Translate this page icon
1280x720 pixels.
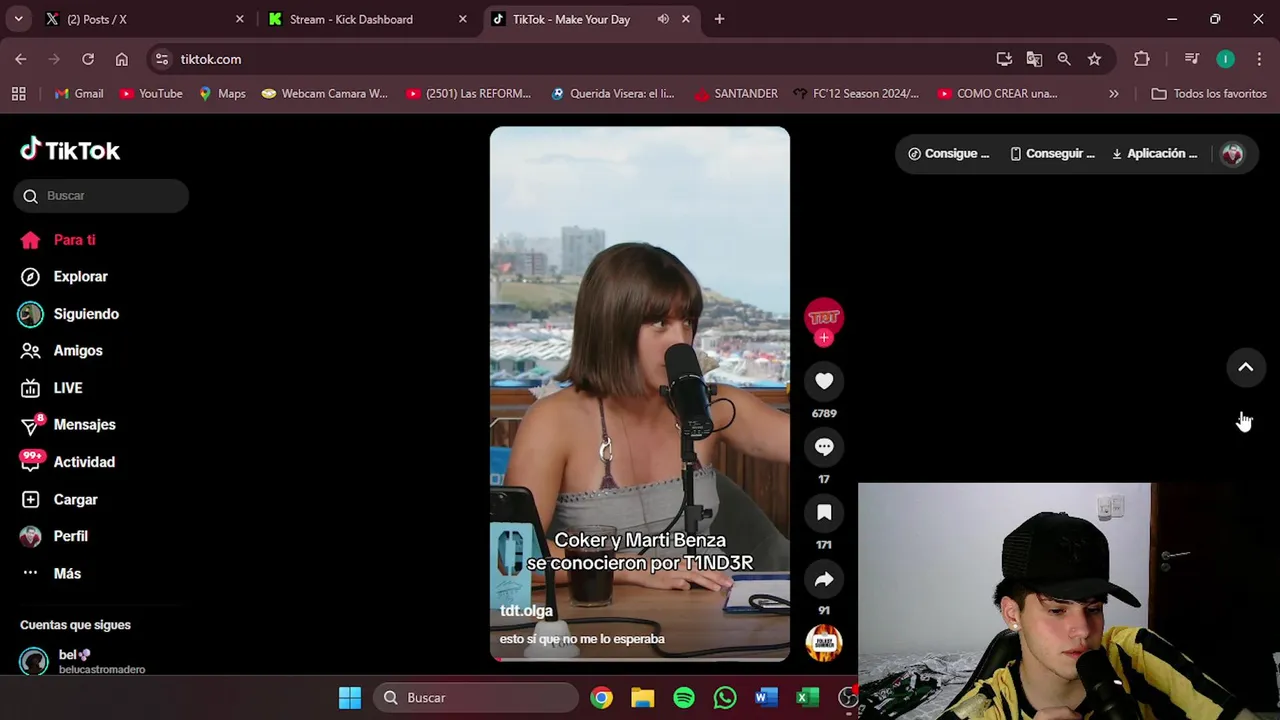click(1034, 59)
